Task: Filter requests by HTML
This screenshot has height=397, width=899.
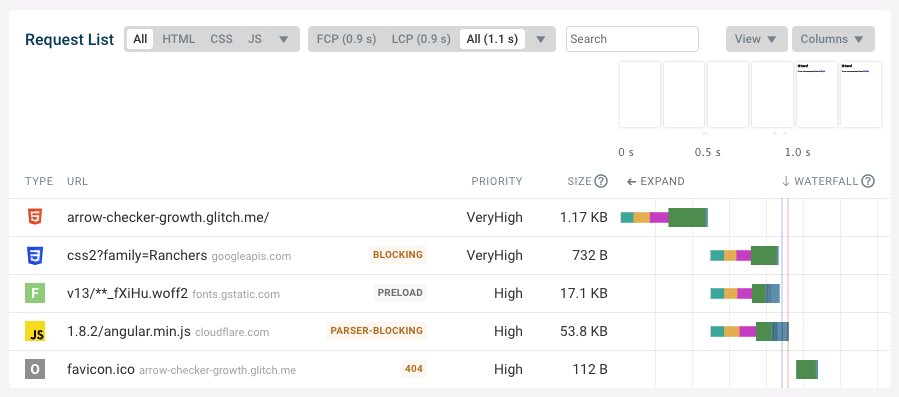Action: (179, 39)
